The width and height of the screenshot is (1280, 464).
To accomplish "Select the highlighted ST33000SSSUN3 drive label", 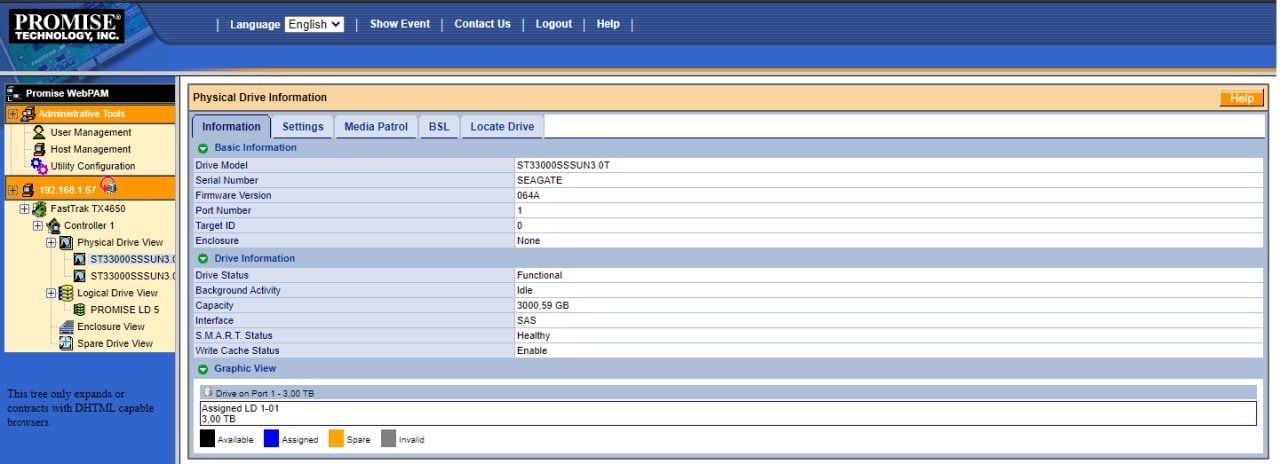I will (133, 259).
